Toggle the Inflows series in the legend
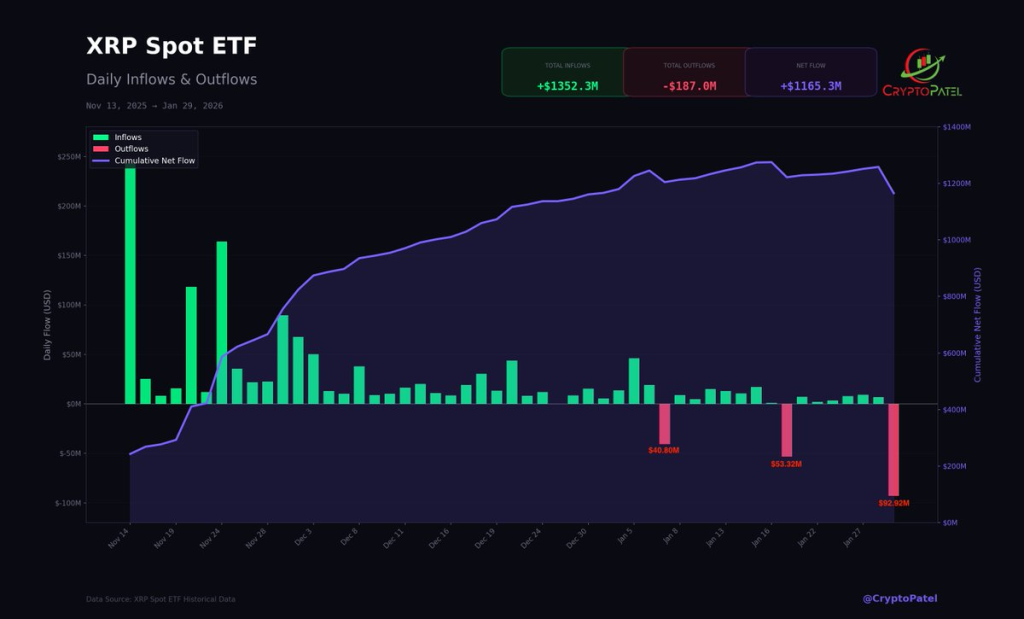The width and height of the screenshot is (1024, 619). [x=128, y=137]
